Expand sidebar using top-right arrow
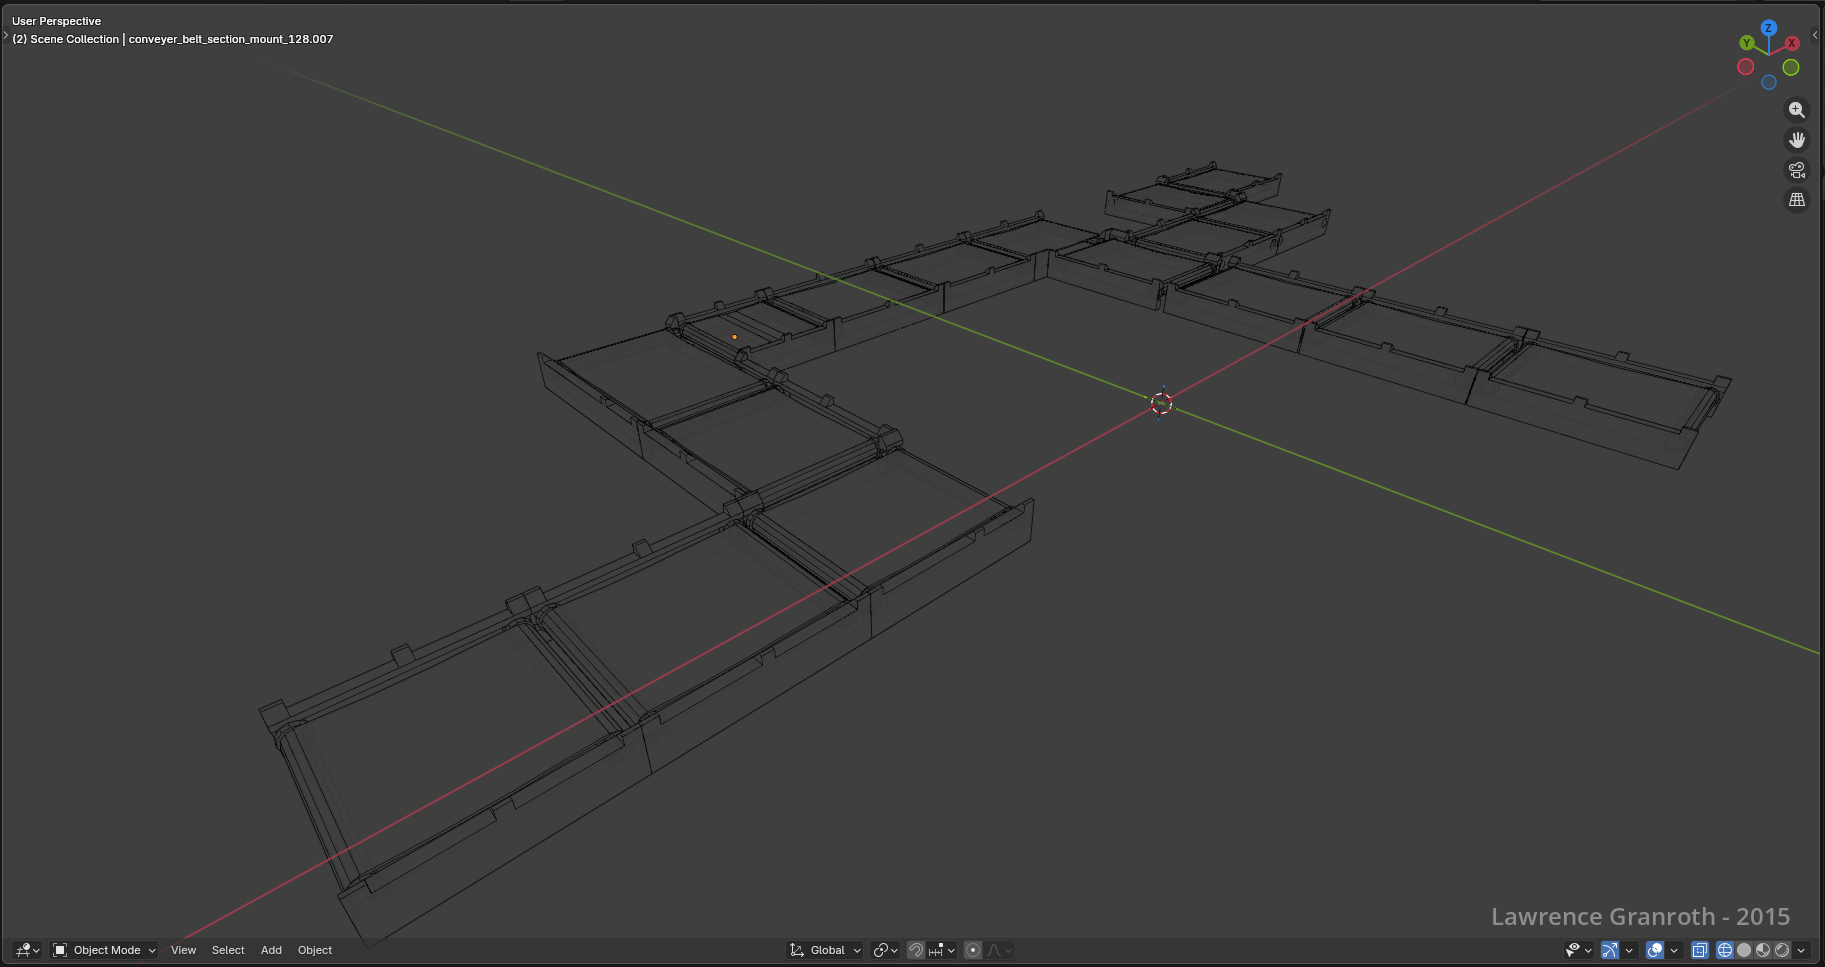1825x967 pixels. pyautogui.click(x=1815, y=35)
